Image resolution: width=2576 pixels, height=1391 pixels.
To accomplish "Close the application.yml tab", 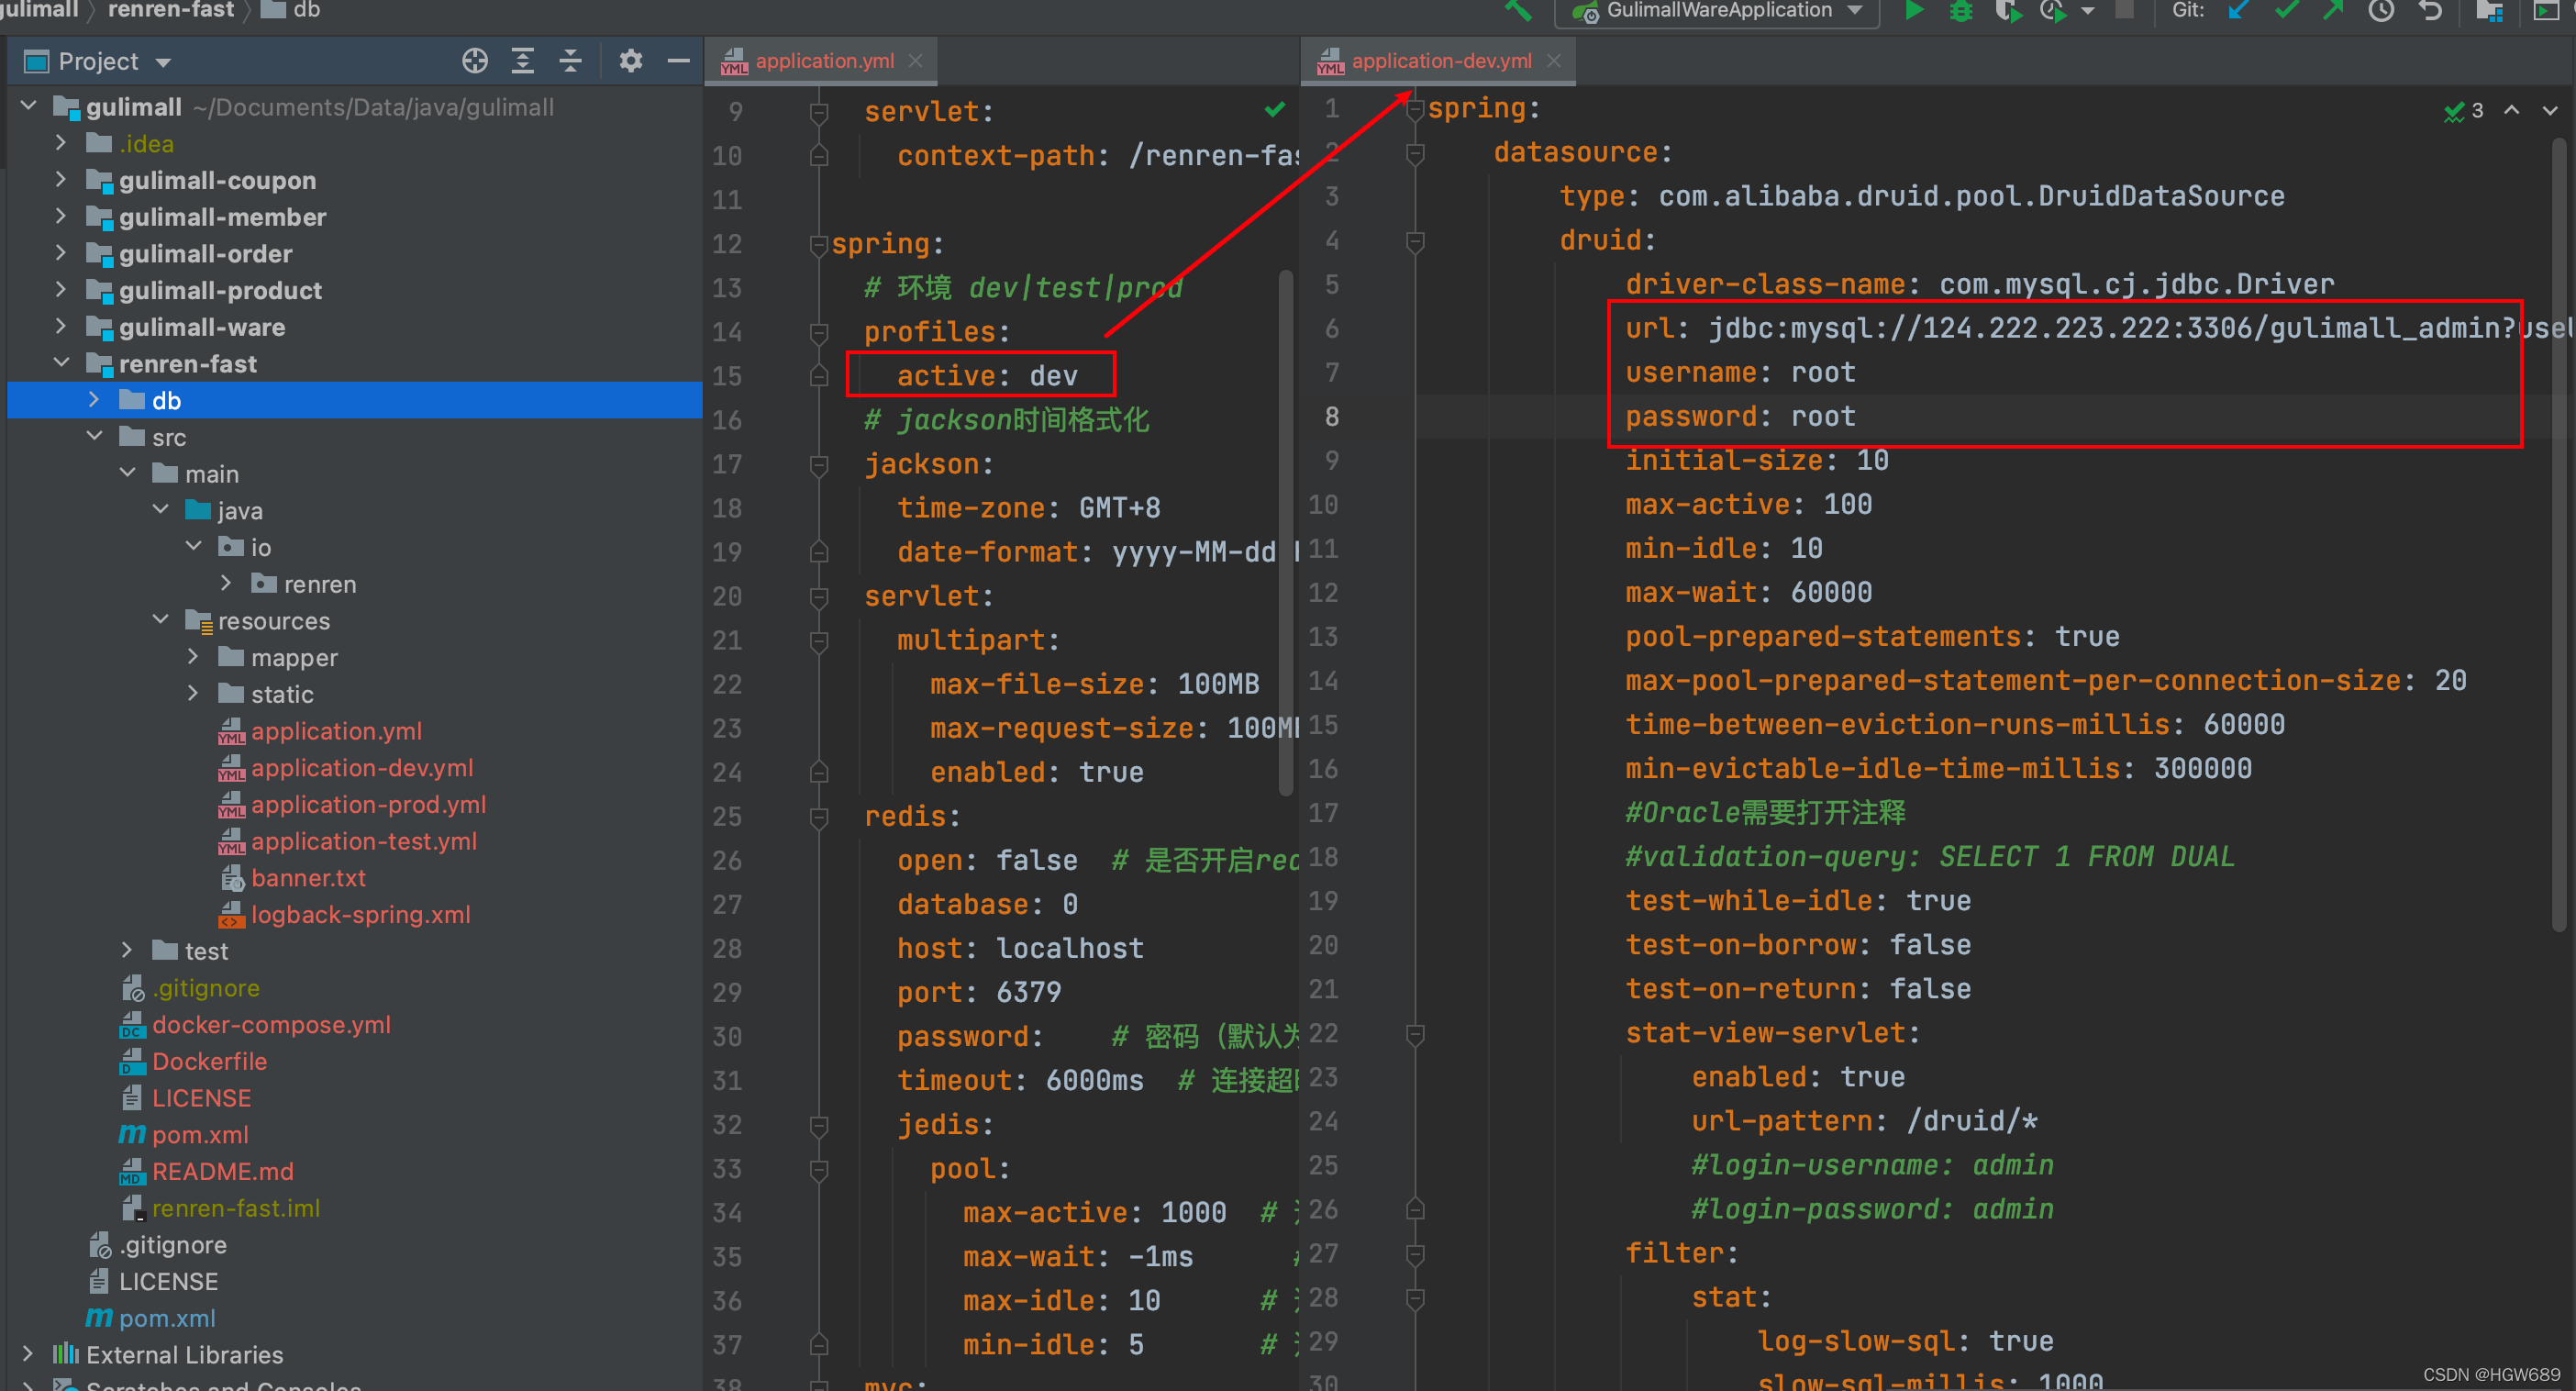I will pos(916,61).
